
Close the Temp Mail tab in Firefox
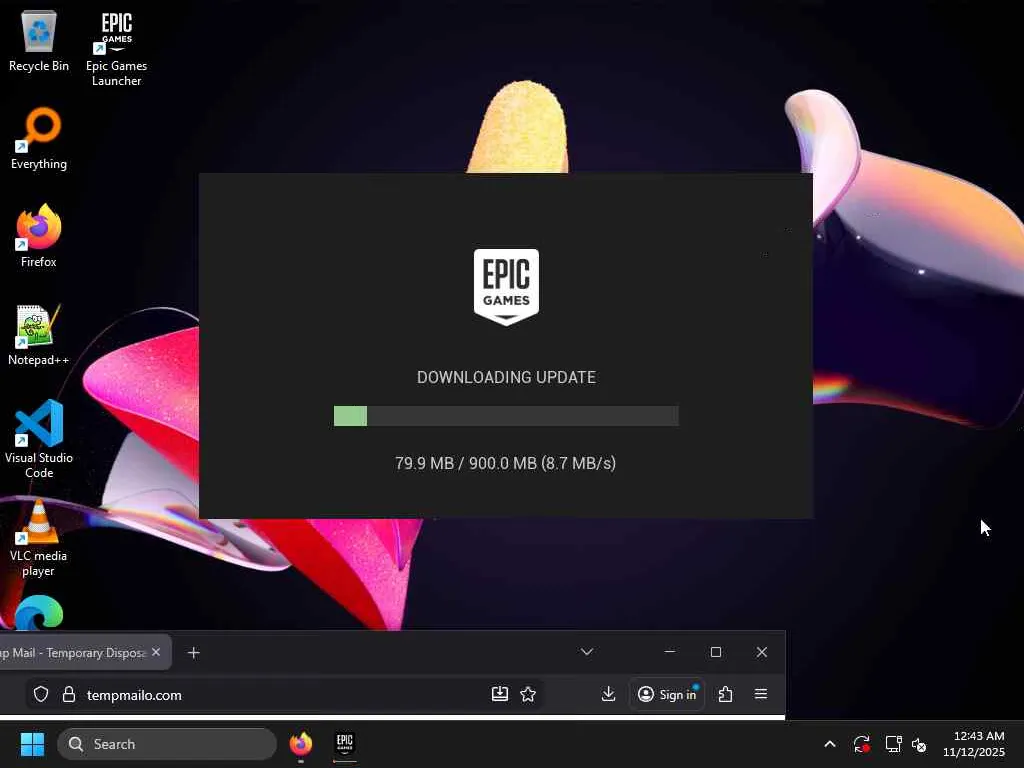tap(156, 652)
